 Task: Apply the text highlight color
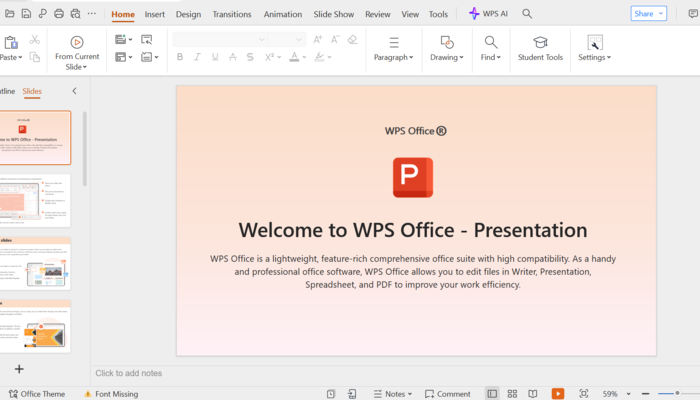[x=319, y=57]
